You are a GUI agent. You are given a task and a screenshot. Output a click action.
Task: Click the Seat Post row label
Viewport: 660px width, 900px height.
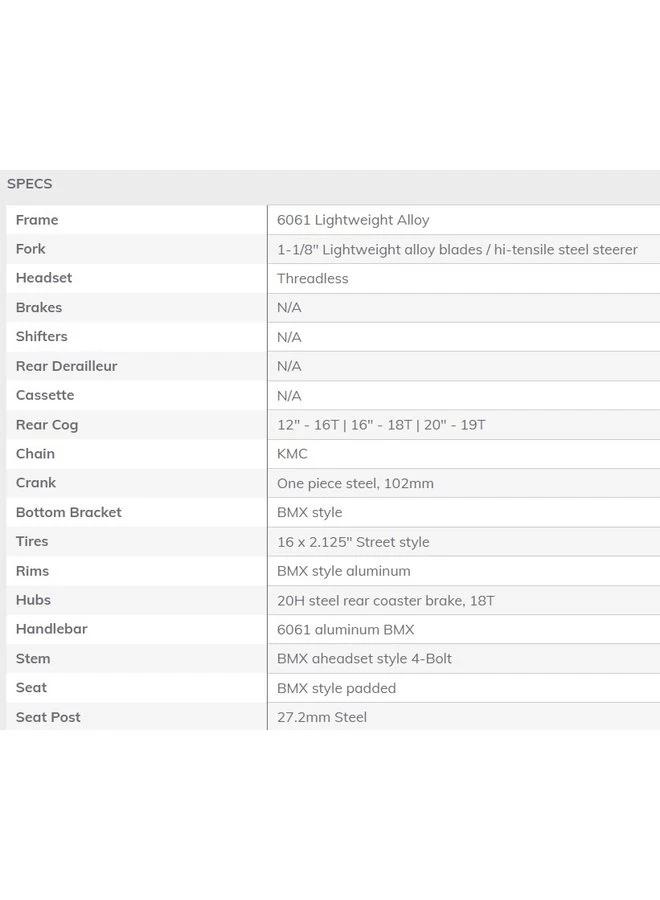point(48,717)
